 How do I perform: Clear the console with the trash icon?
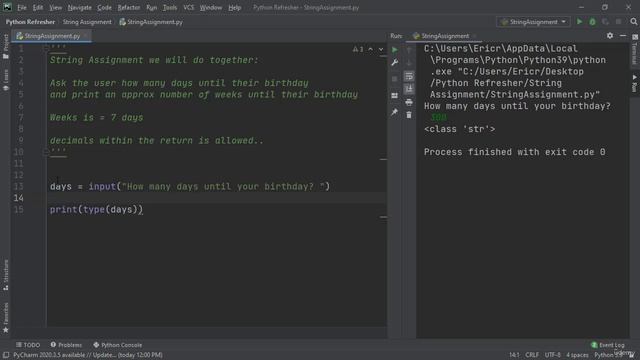pyautogui.click(x=409, y=115)
